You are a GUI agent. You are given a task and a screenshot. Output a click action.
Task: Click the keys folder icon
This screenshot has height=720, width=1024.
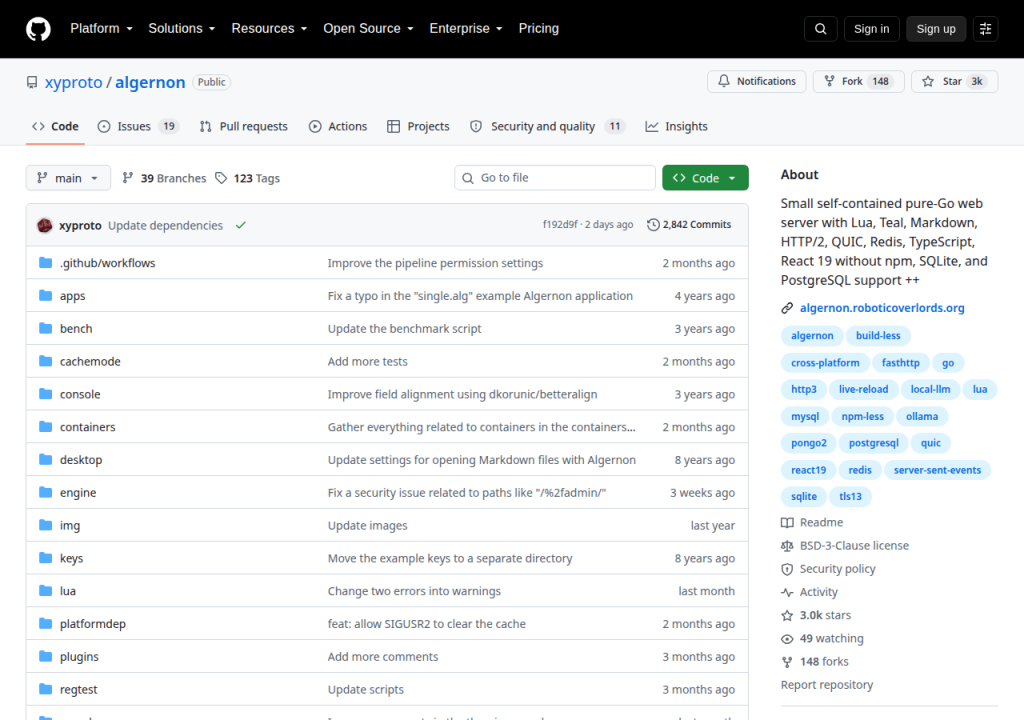coord(45,557)
